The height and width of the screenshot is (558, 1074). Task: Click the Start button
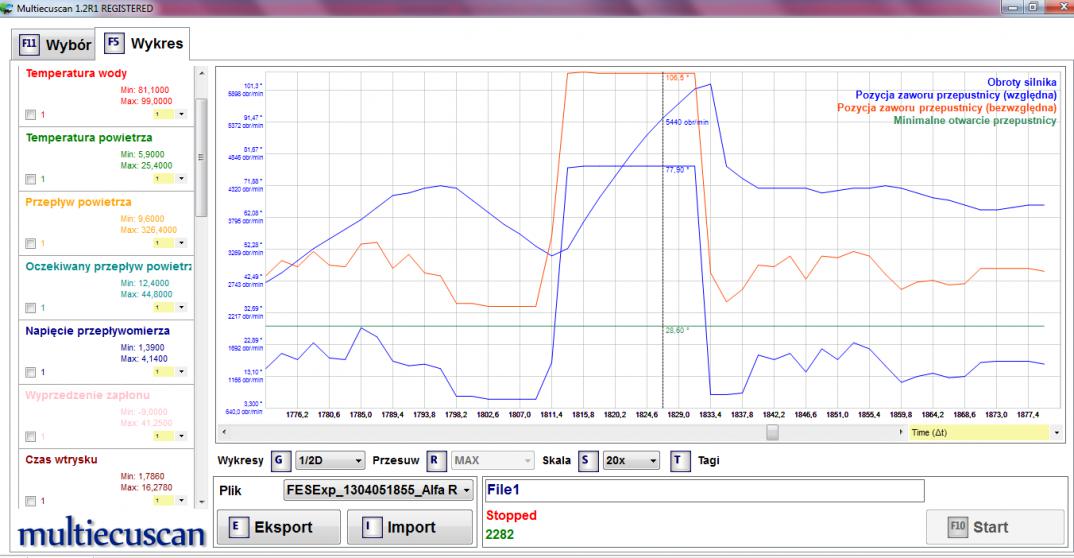995,527
